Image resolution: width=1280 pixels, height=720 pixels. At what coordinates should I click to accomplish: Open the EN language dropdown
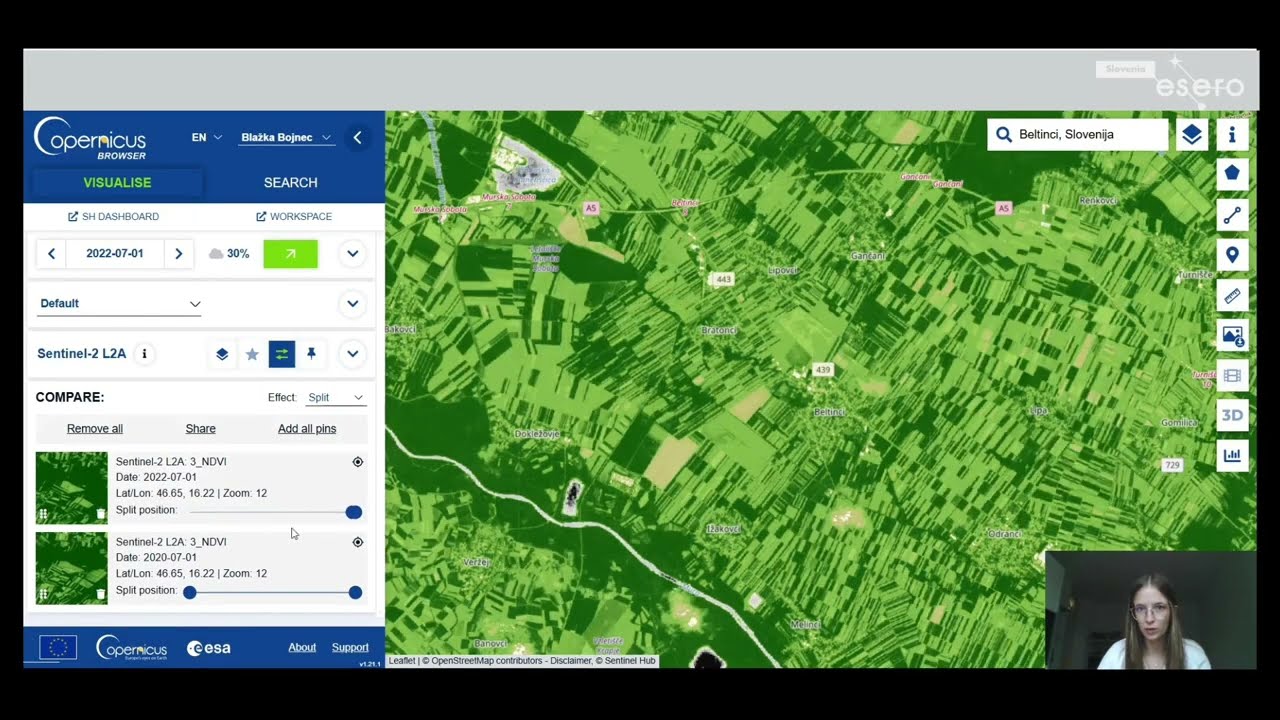point(207,138)
